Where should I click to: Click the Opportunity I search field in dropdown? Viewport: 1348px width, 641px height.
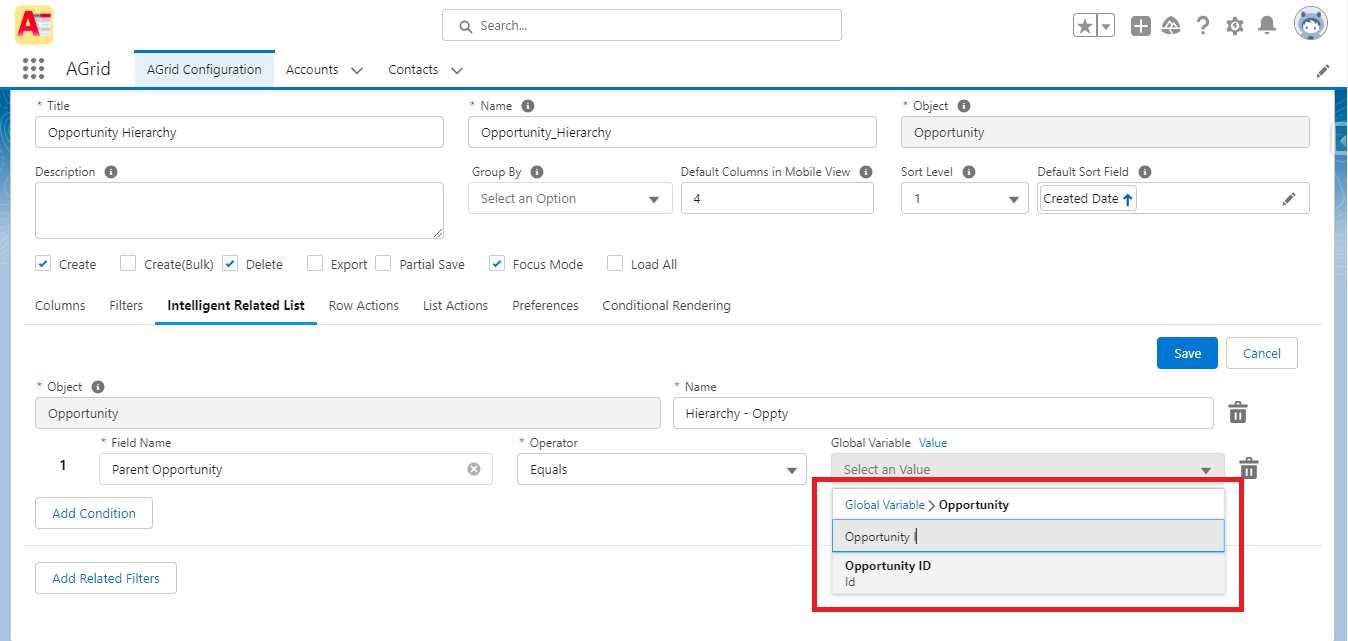1028,536
